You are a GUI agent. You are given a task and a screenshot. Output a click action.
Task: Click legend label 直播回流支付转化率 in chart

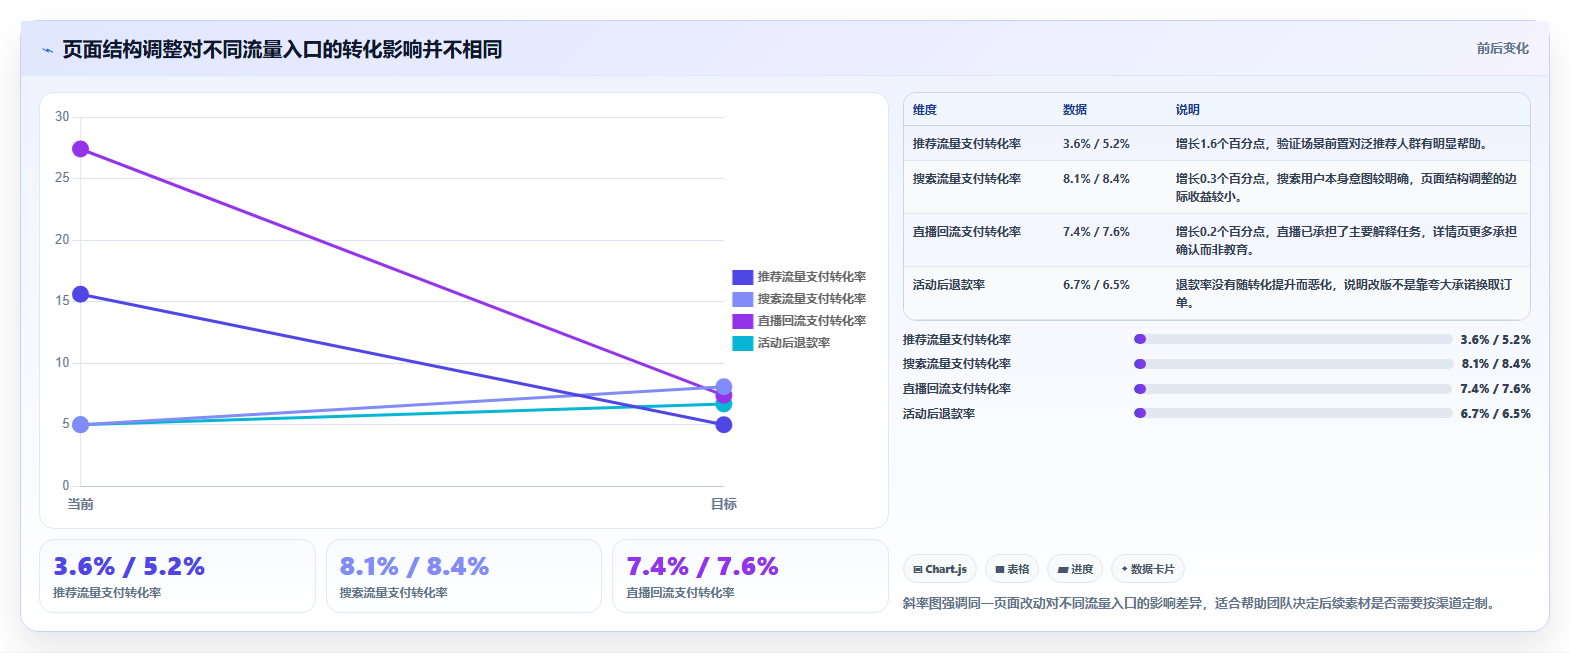[x=812, y=321]
